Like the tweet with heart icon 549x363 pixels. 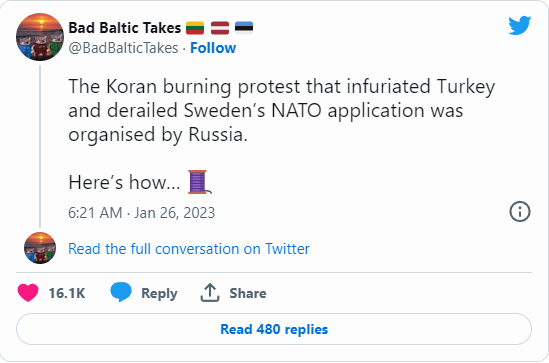(28, 293)
